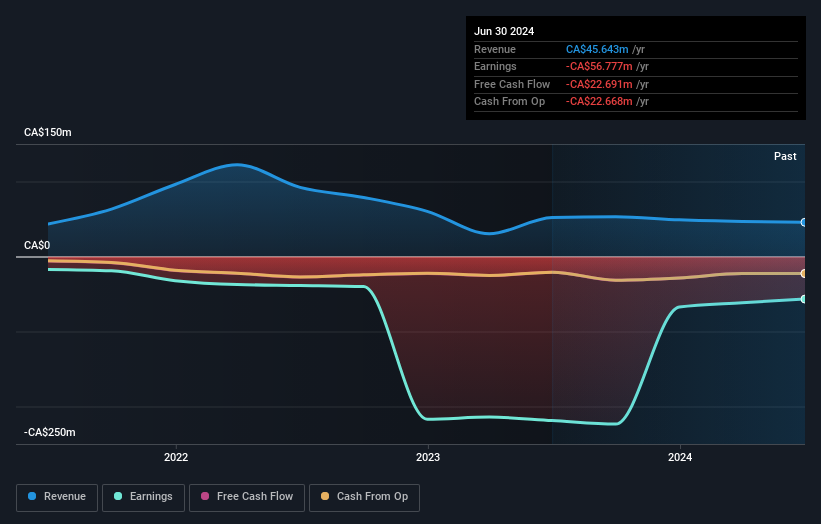Viewport: 821px width, 524px height.
Task: Click the Free Cash Flow label in tooltip
Action: [512, 84]
